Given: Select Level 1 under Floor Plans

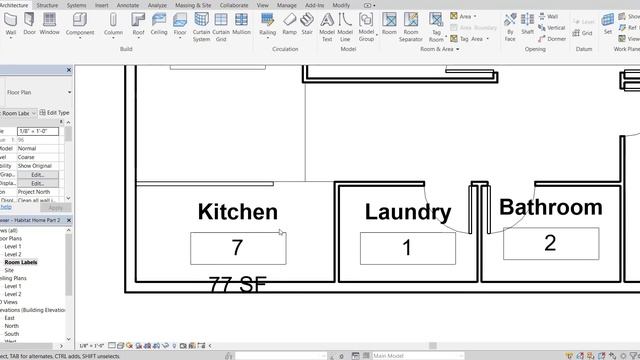Looking at the screenshot, I should pyautogui.click(x=13, y=247).
